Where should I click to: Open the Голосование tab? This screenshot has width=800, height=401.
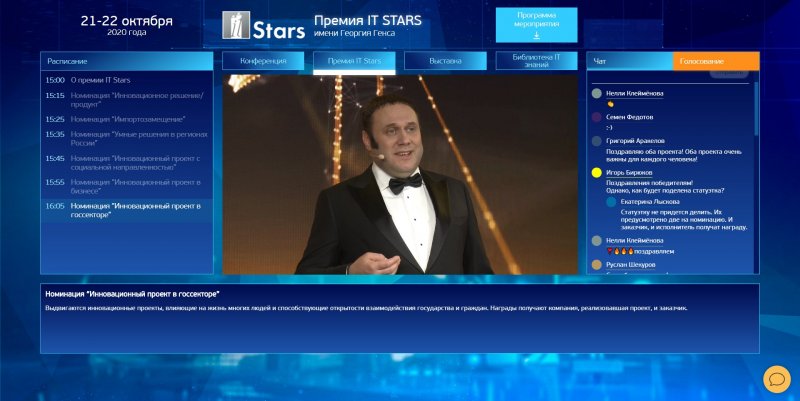pos(716,61)
